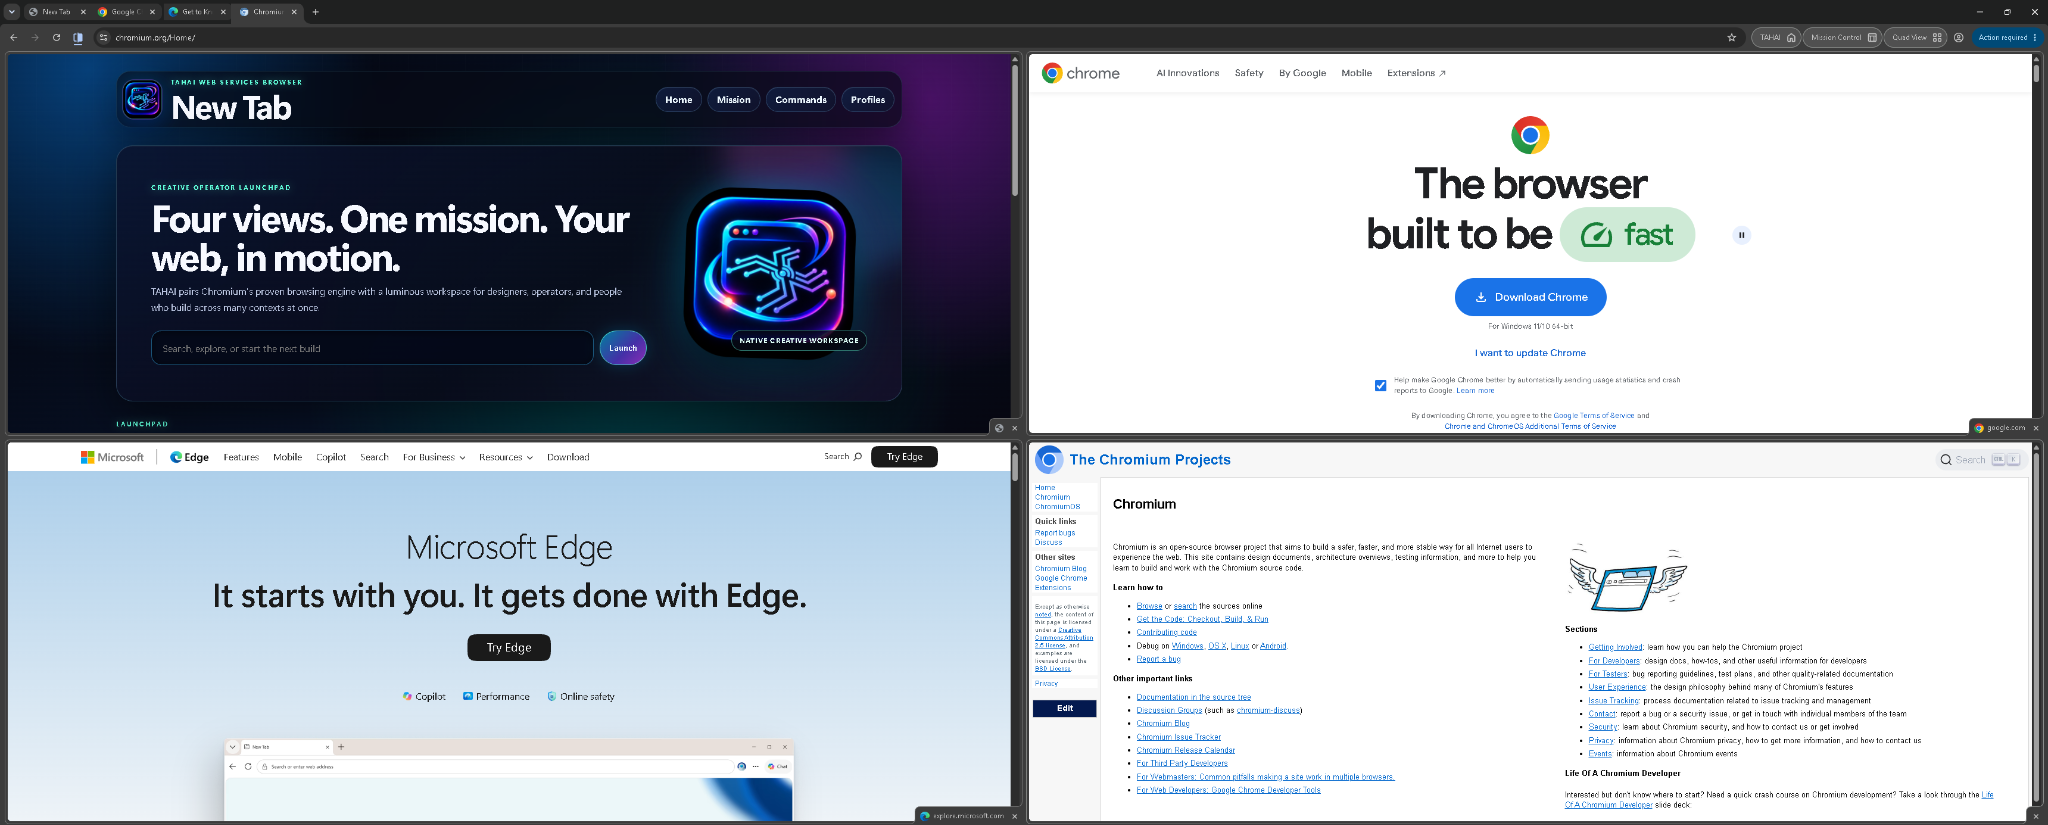Select Home in the New Tab nav
This screenshot has height=825, width=2048.
[x=679, y=100]
